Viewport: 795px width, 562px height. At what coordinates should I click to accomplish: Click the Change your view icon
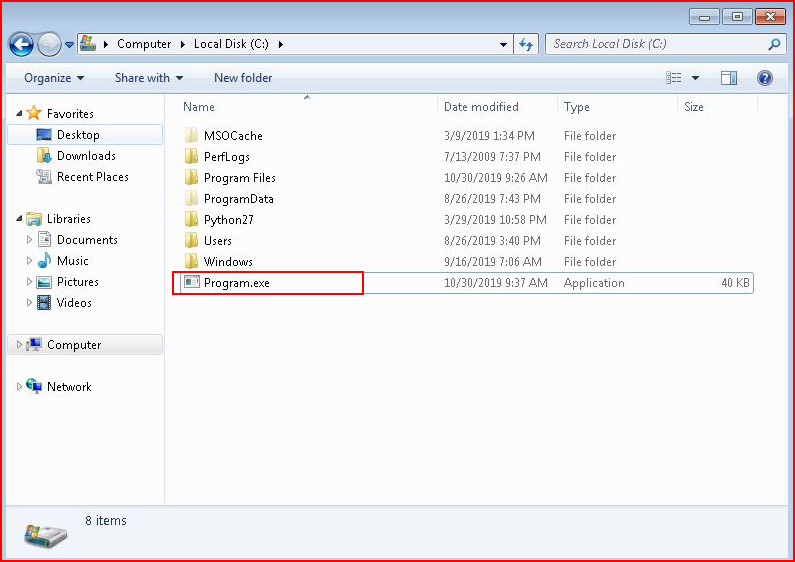click(x=673, y=78)
